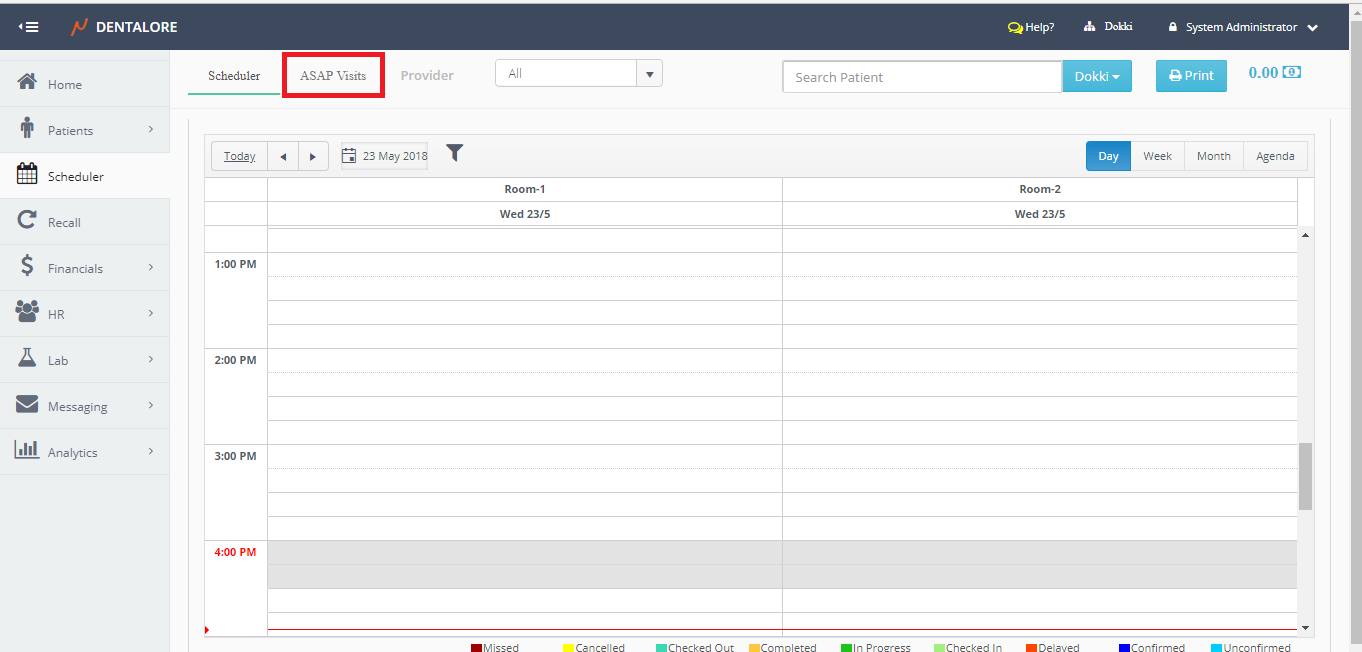Open the calendar date picker icon
Image resolution: width=1362 pixels, height=652 pixels.
[349, 156]
